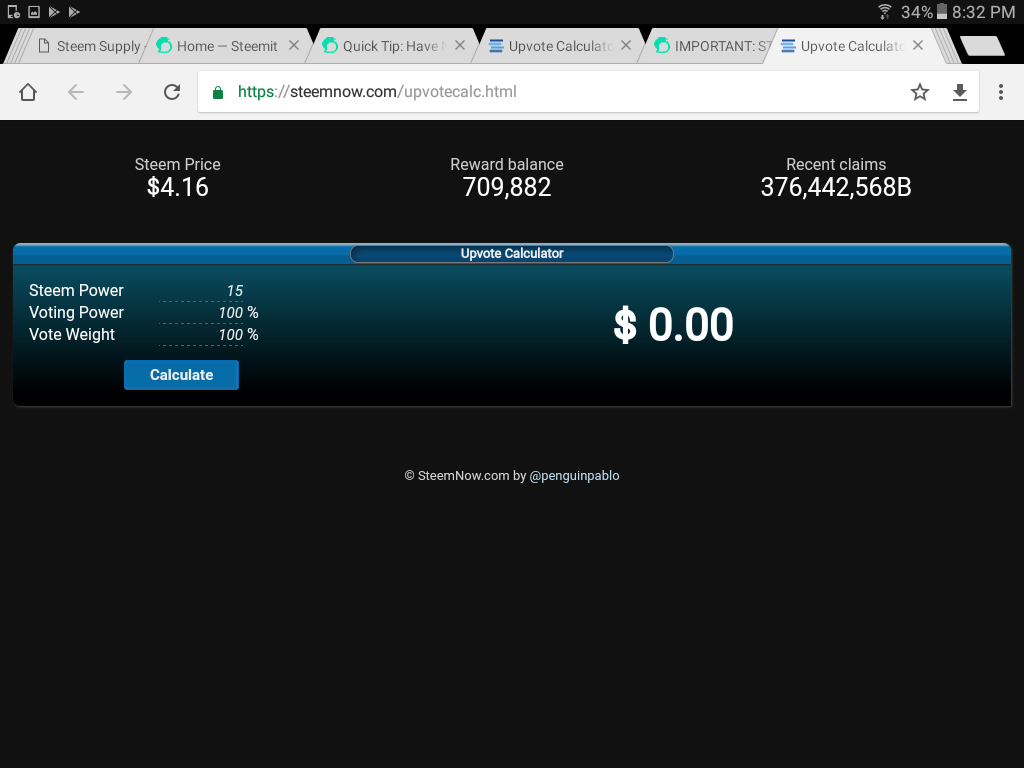Open the first Play Store notification icon
This screenshot has height=768, width=1024.
[54, 11]
